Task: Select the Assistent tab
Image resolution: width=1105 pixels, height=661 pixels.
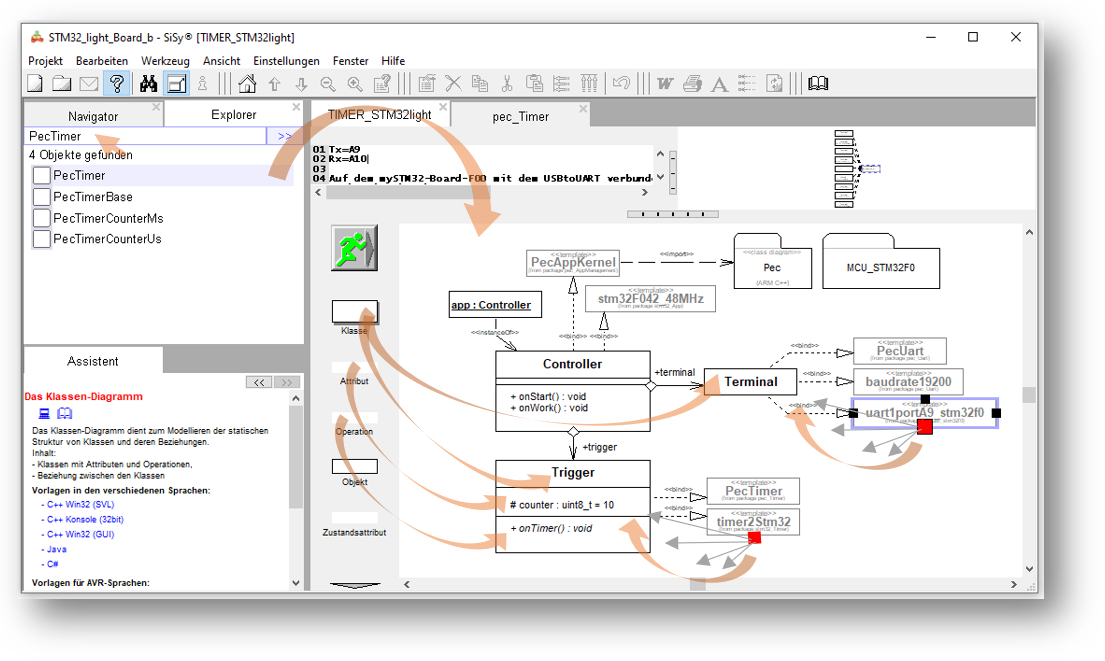Action: point(93,362)
